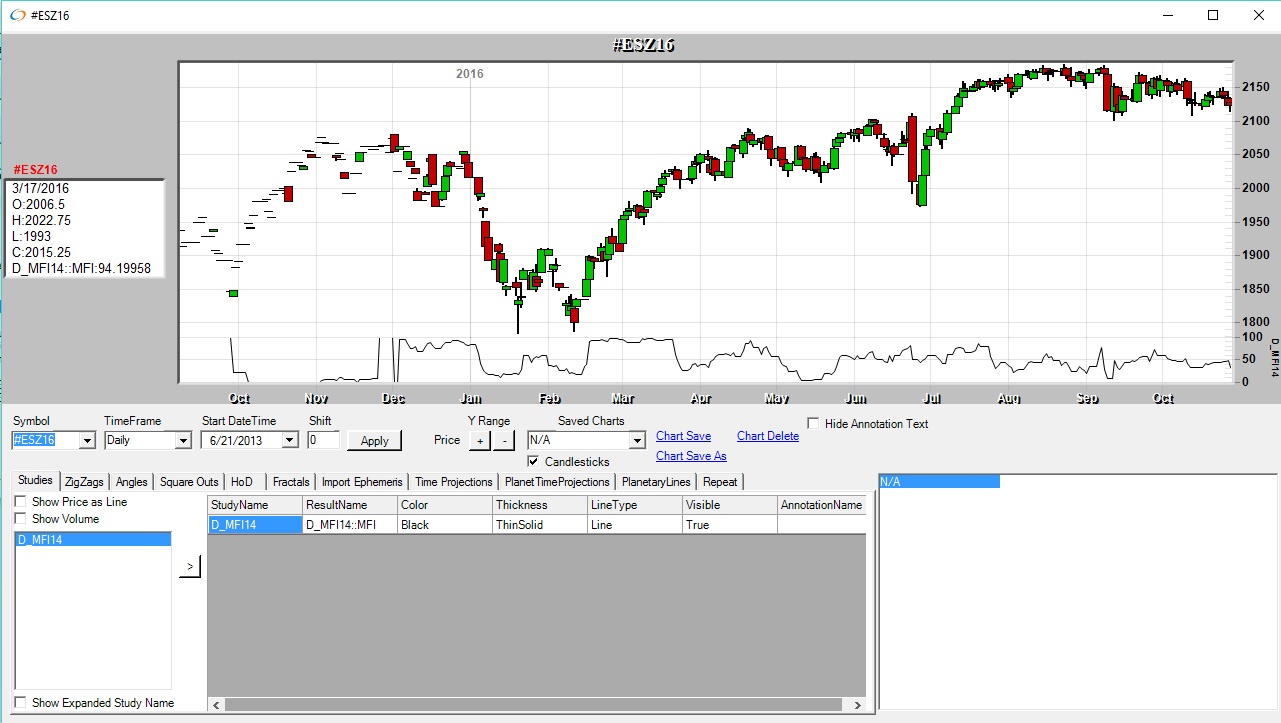Image resolution: width=1281 pixels, height=723 pixels.
Task: Switch to the ZigZags tab
Action: point(84,482)
